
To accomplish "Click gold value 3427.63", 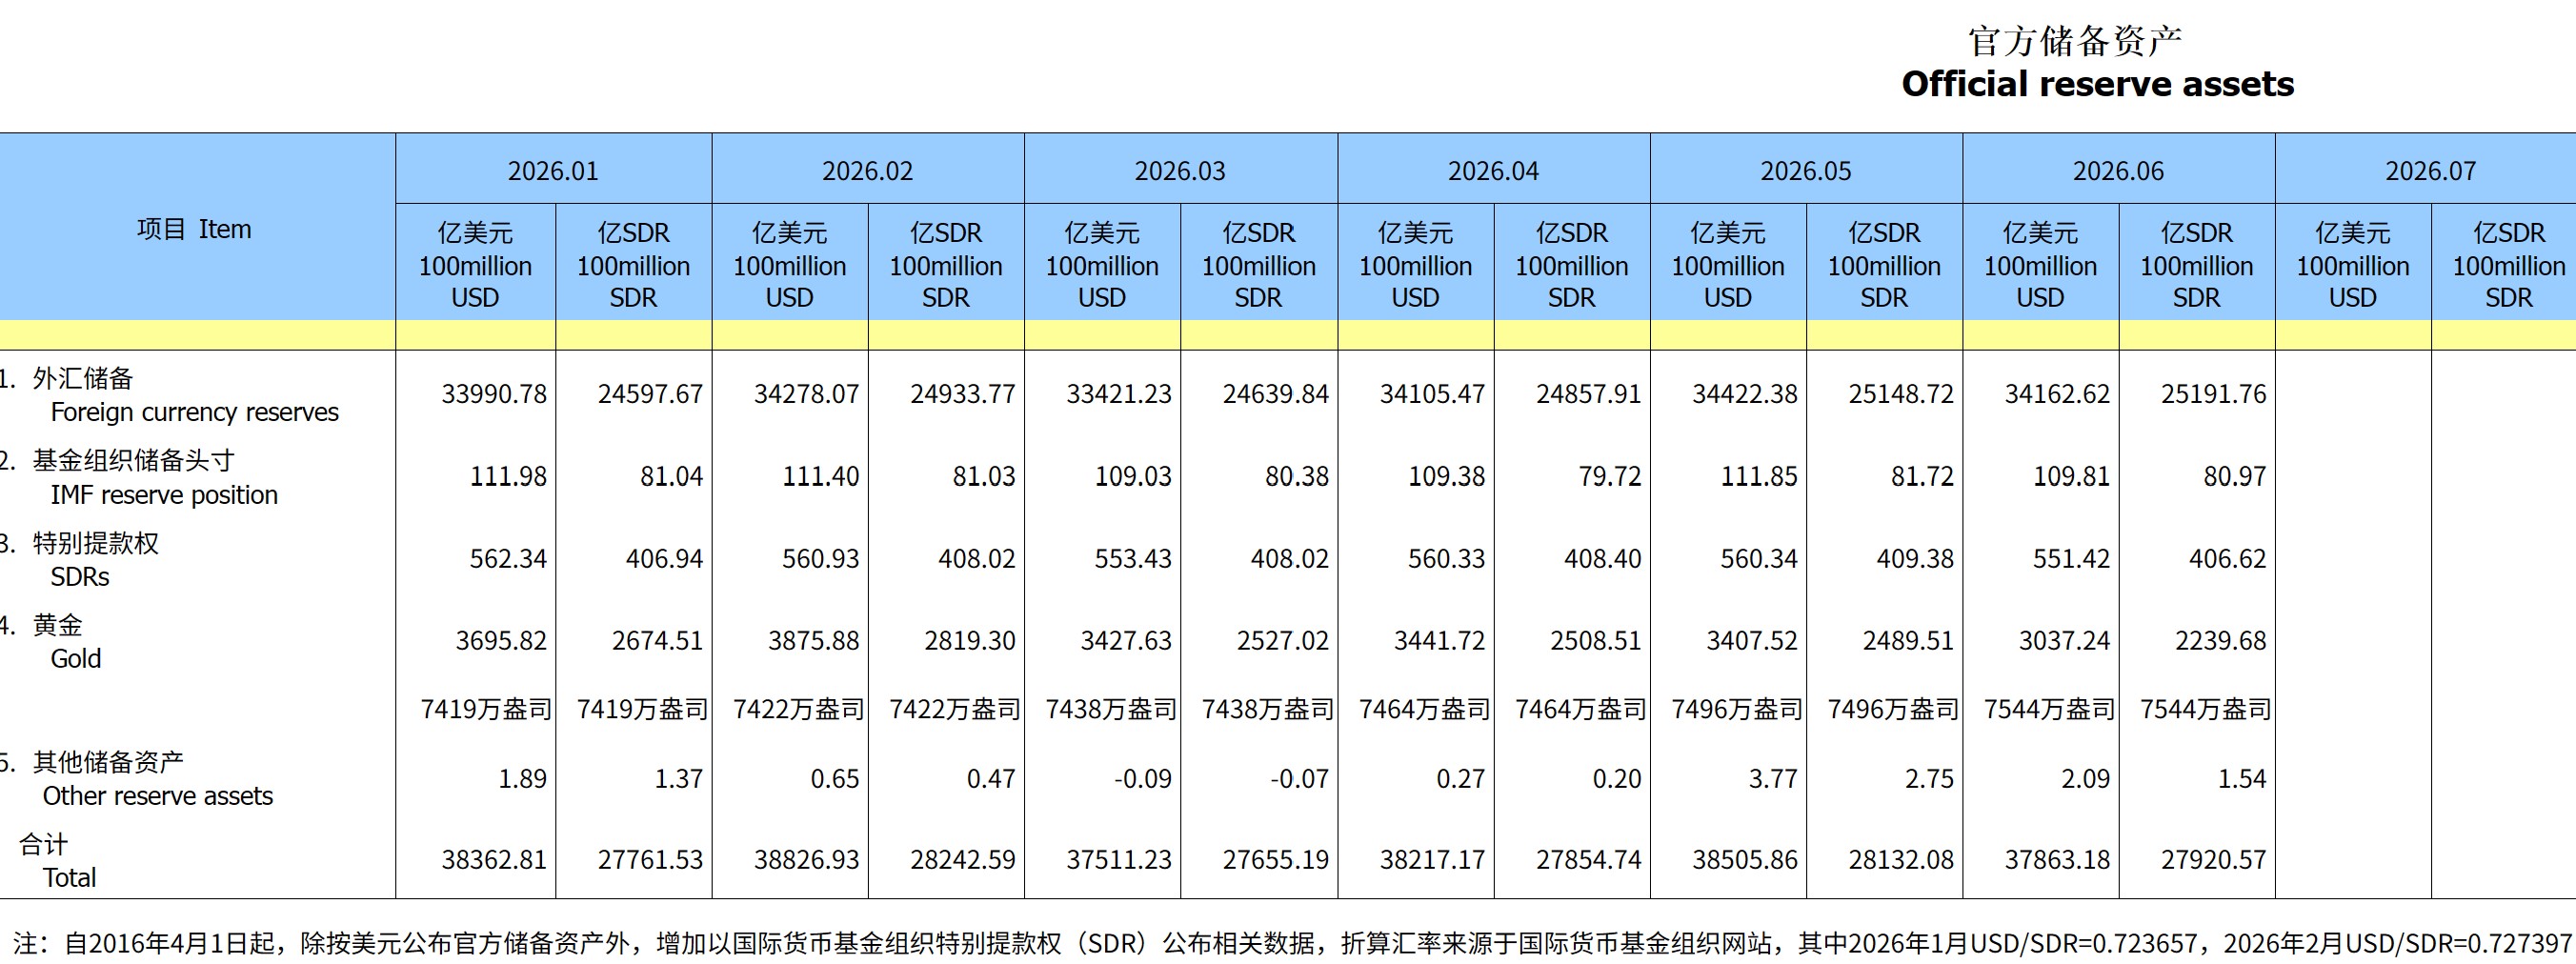I will (x=1125, y=640).
